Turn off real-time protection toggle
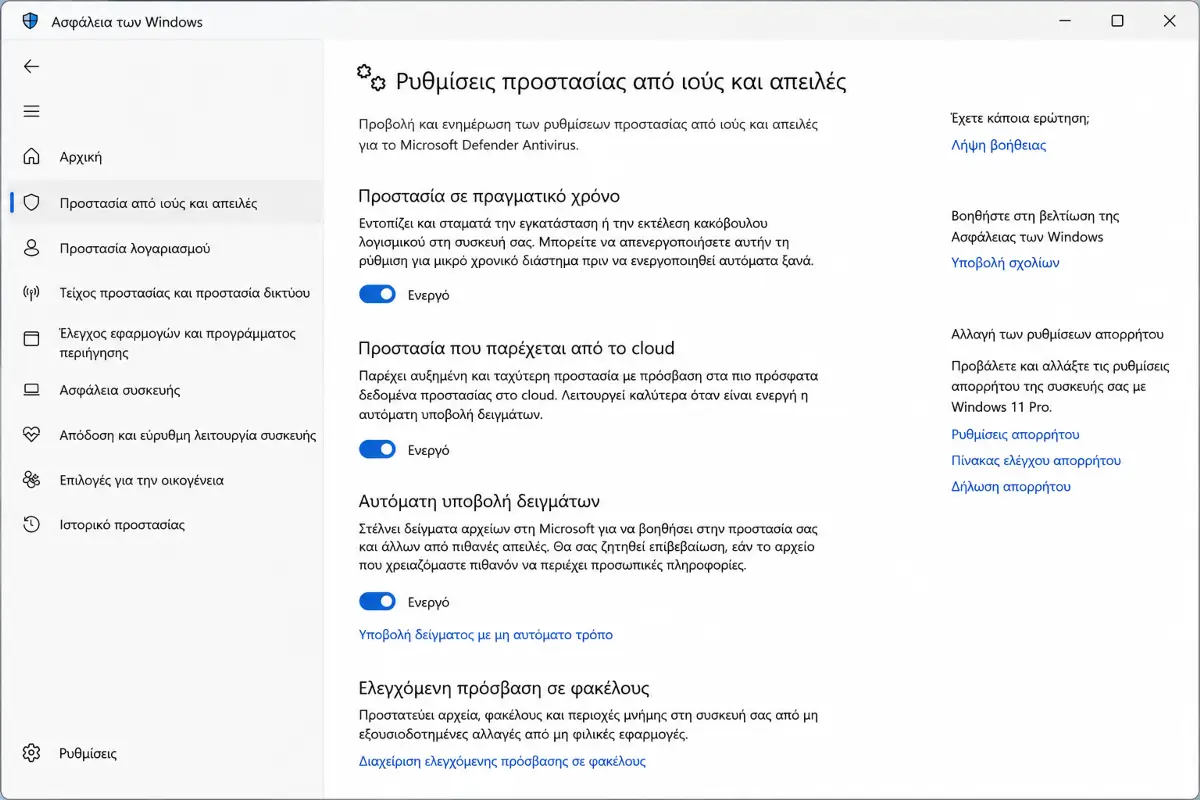This screenshot has width=1200, height=800. 378,295
